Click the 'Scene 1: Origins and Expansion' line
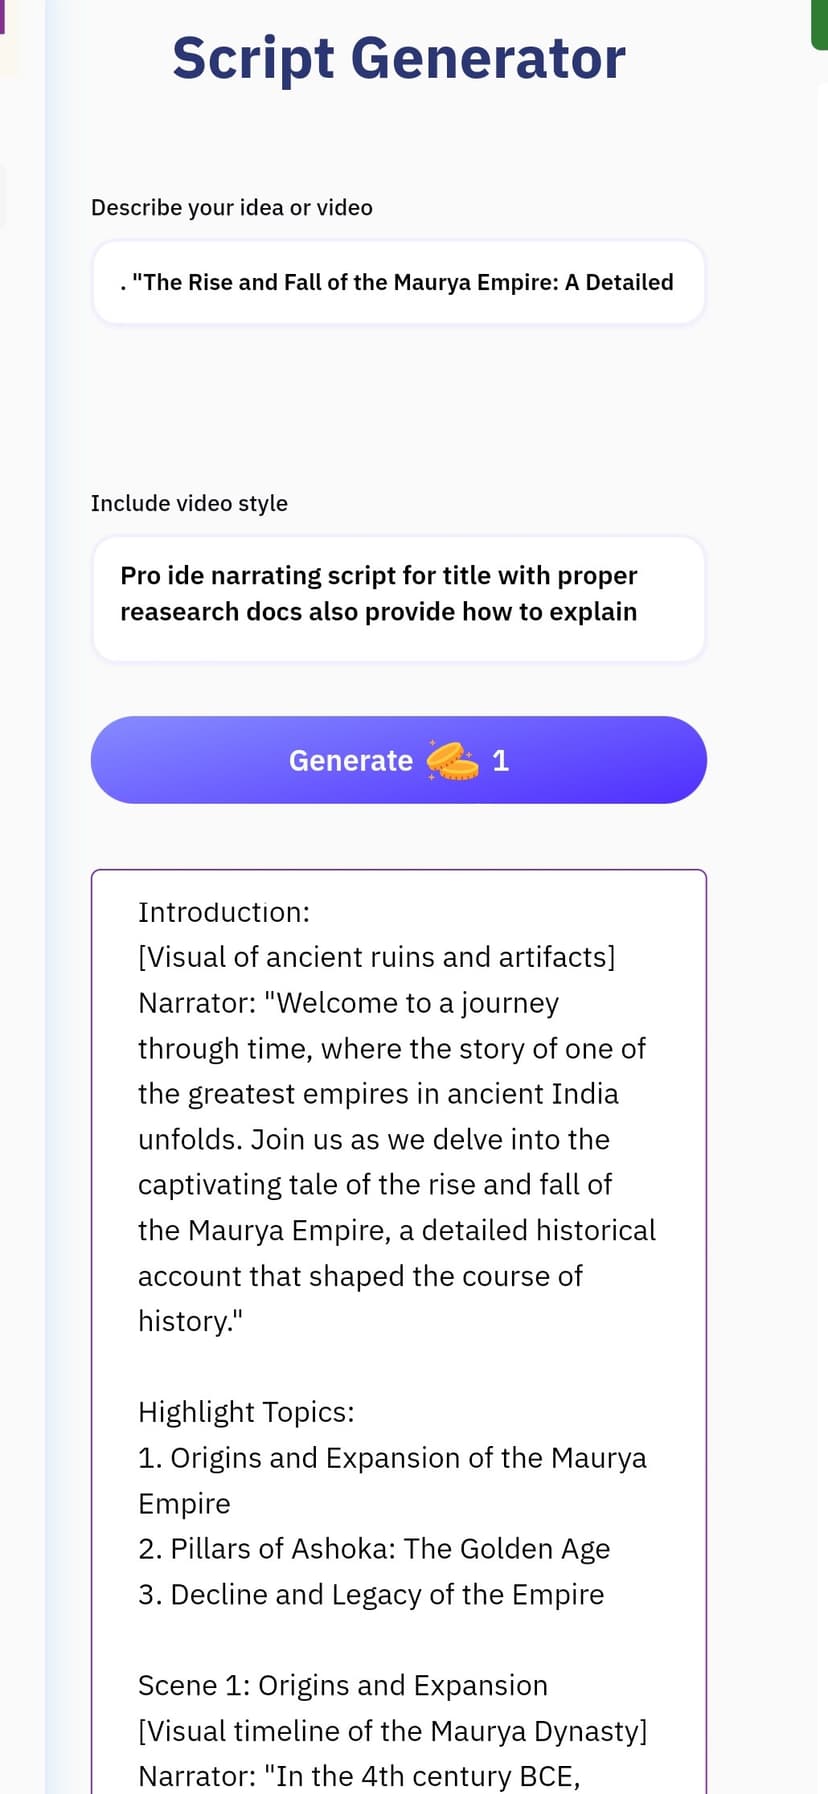The height and width of the screenshot is (1794, 828). point(343,1685)
